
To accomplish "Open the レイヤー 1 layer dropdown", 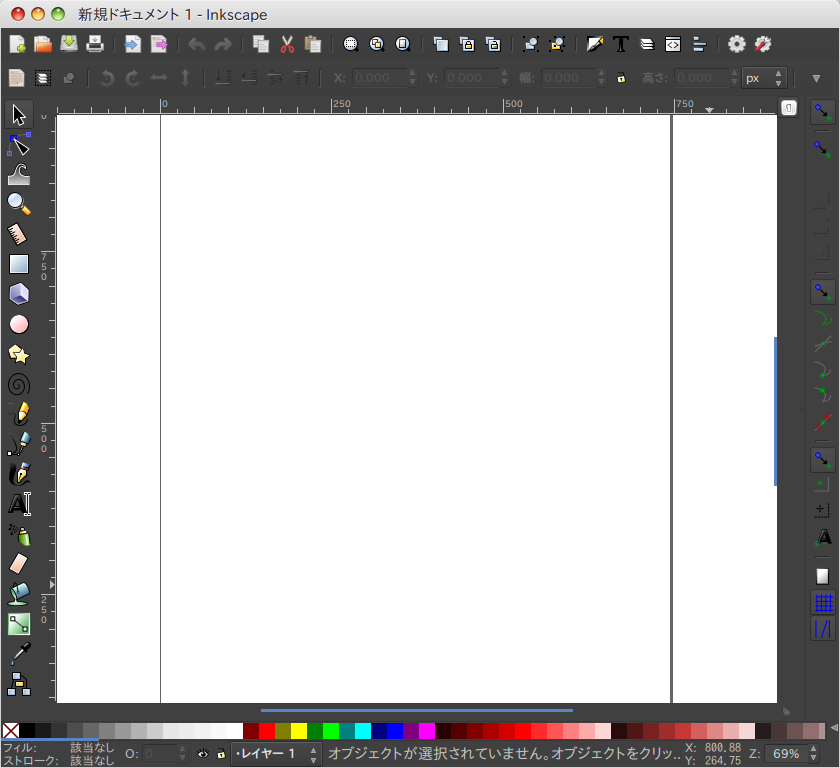I will [276, 754].
